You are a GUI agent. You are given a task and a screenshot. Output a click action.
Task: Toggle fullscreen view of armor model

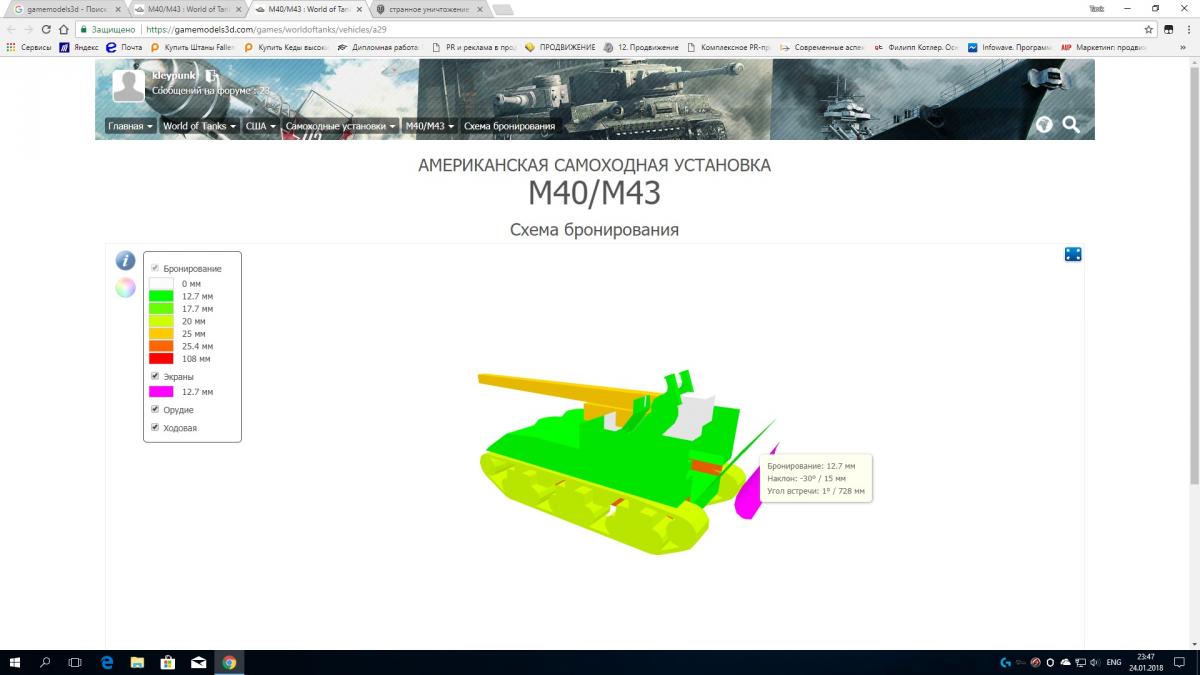click(1073, 254)
